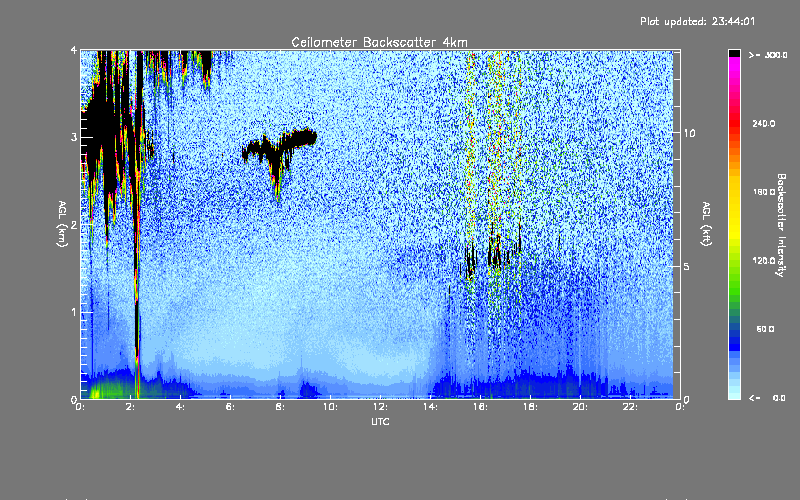
Task: Click the "20:" UTC tick label
Action: [580, 407]
